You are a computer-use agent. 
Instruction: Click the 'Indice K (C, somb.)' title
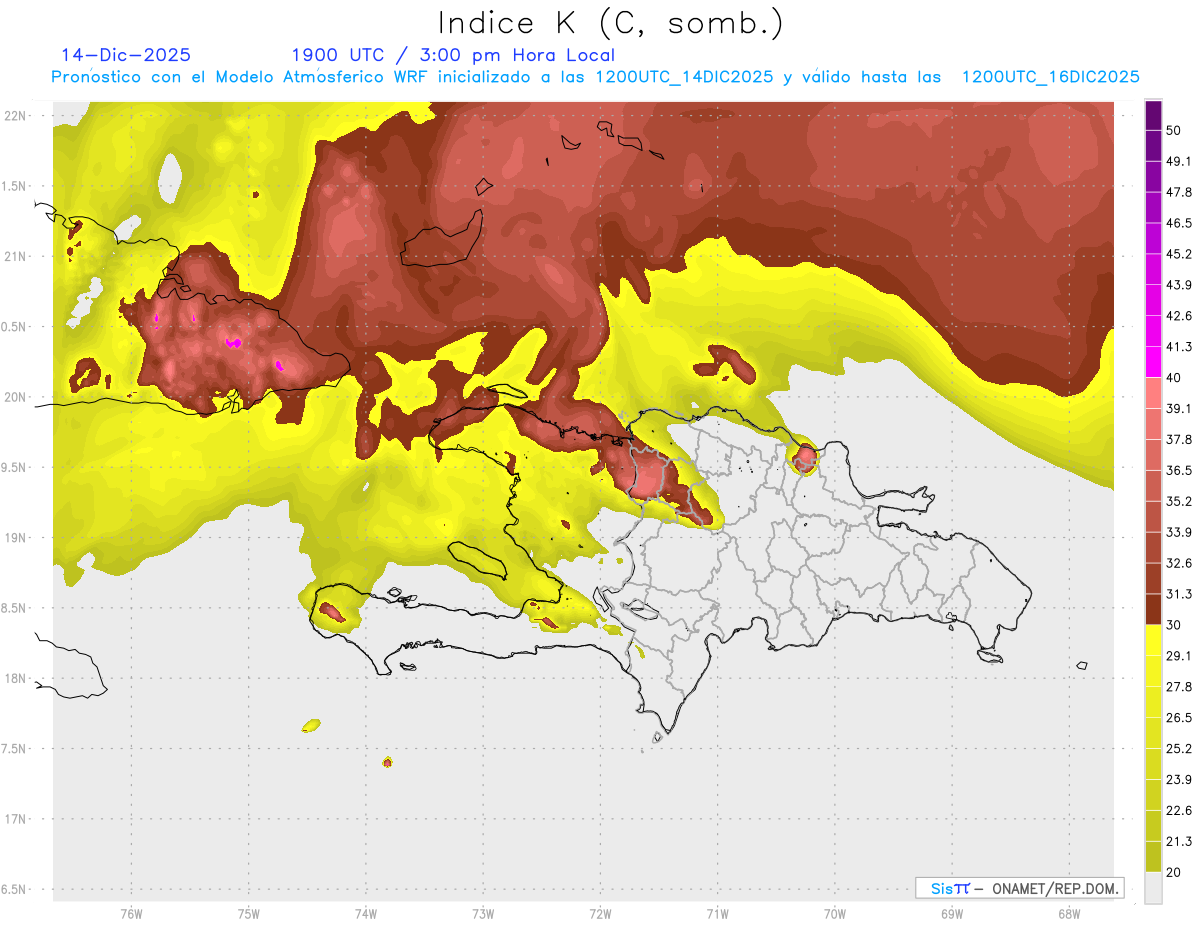[x=610, y=23]
